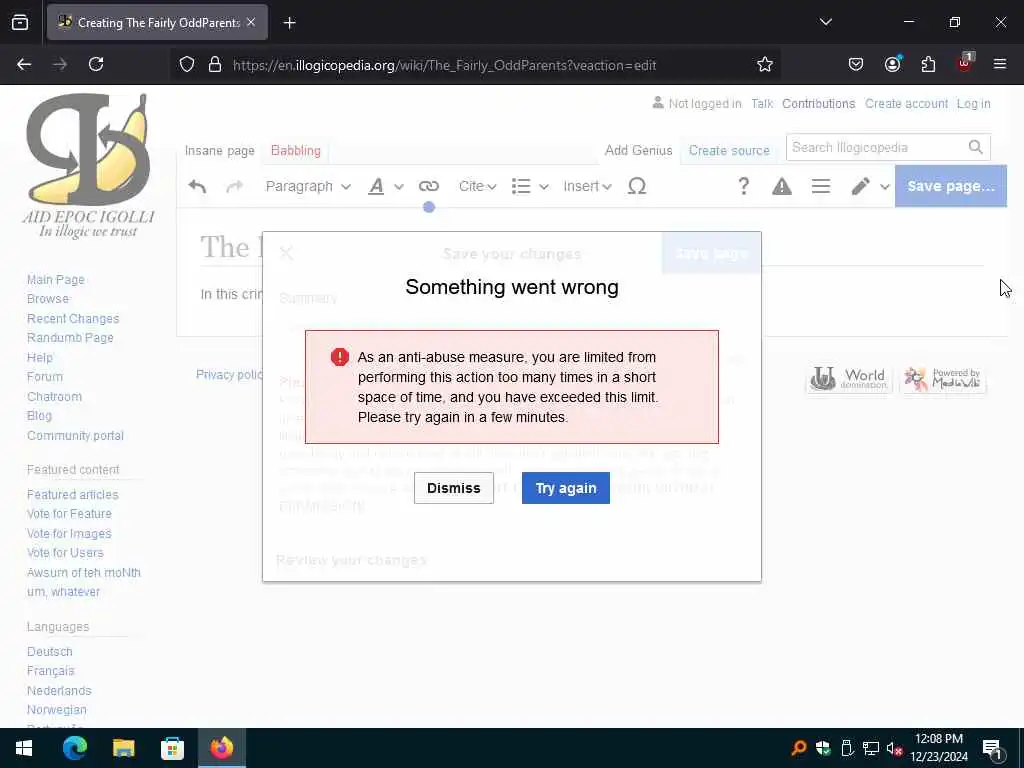Go back with browser back arrow
The height and width of the screenshot is (768, 1024).
tap(24, 65)
